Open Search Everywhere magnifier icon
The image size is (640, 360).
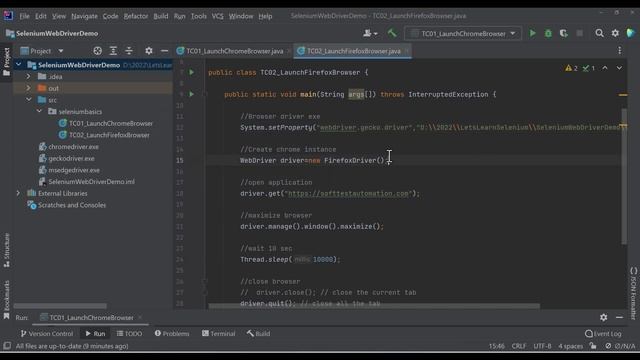(599, 33)
